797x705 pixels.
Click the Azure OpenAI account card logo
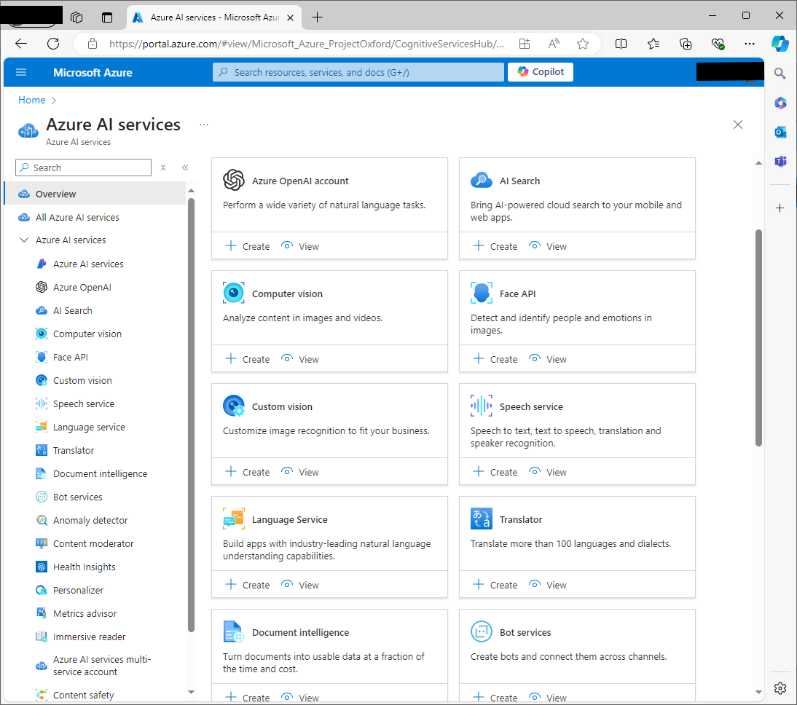click(234, 180)
